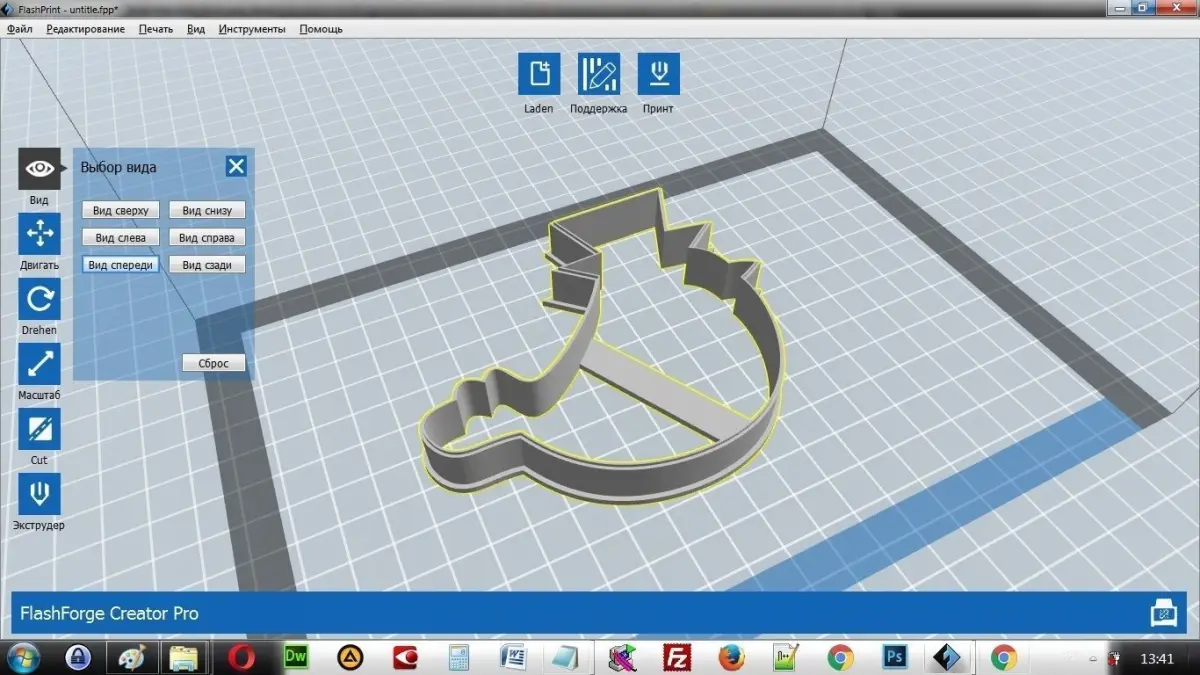
Task: Open the Файл menu
Action: pyautogui.click(x=20, y=29)
